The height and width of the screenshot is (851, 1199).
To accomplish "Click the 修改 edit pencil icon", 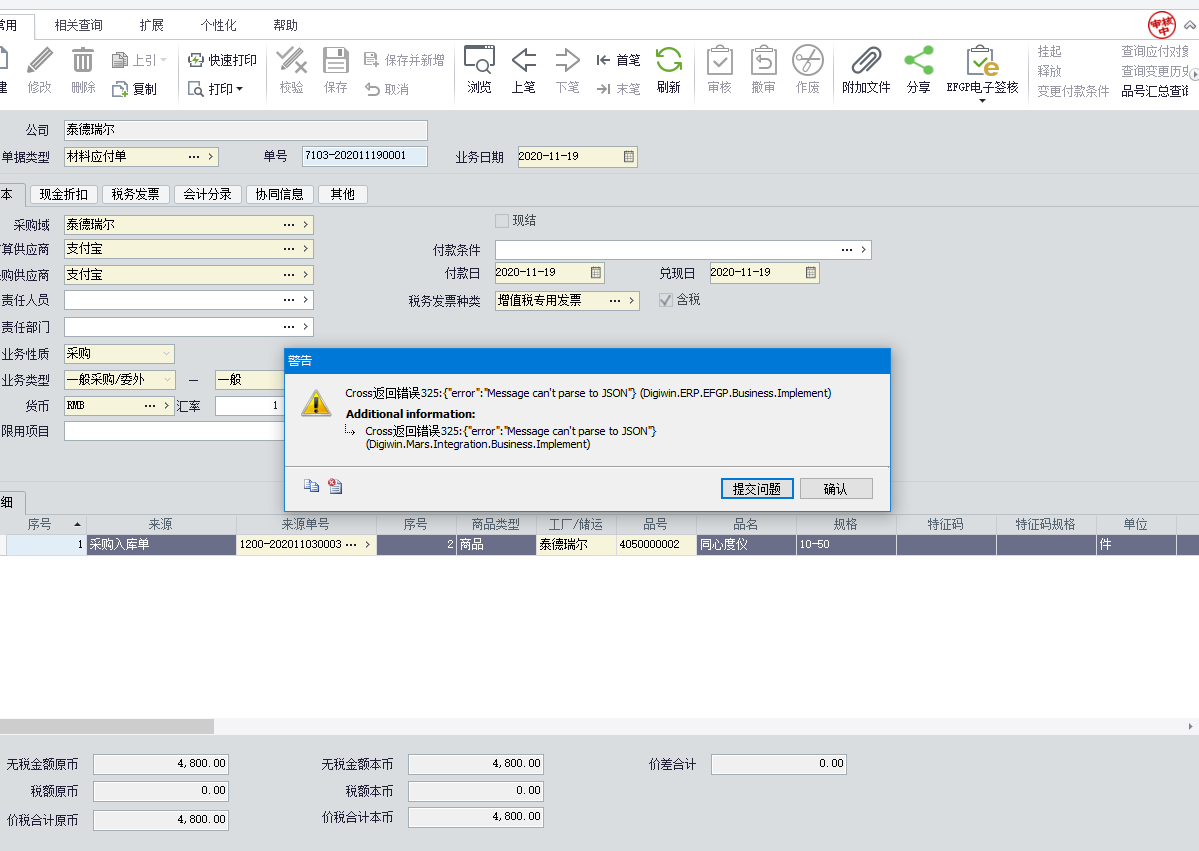I will point(40,60).
